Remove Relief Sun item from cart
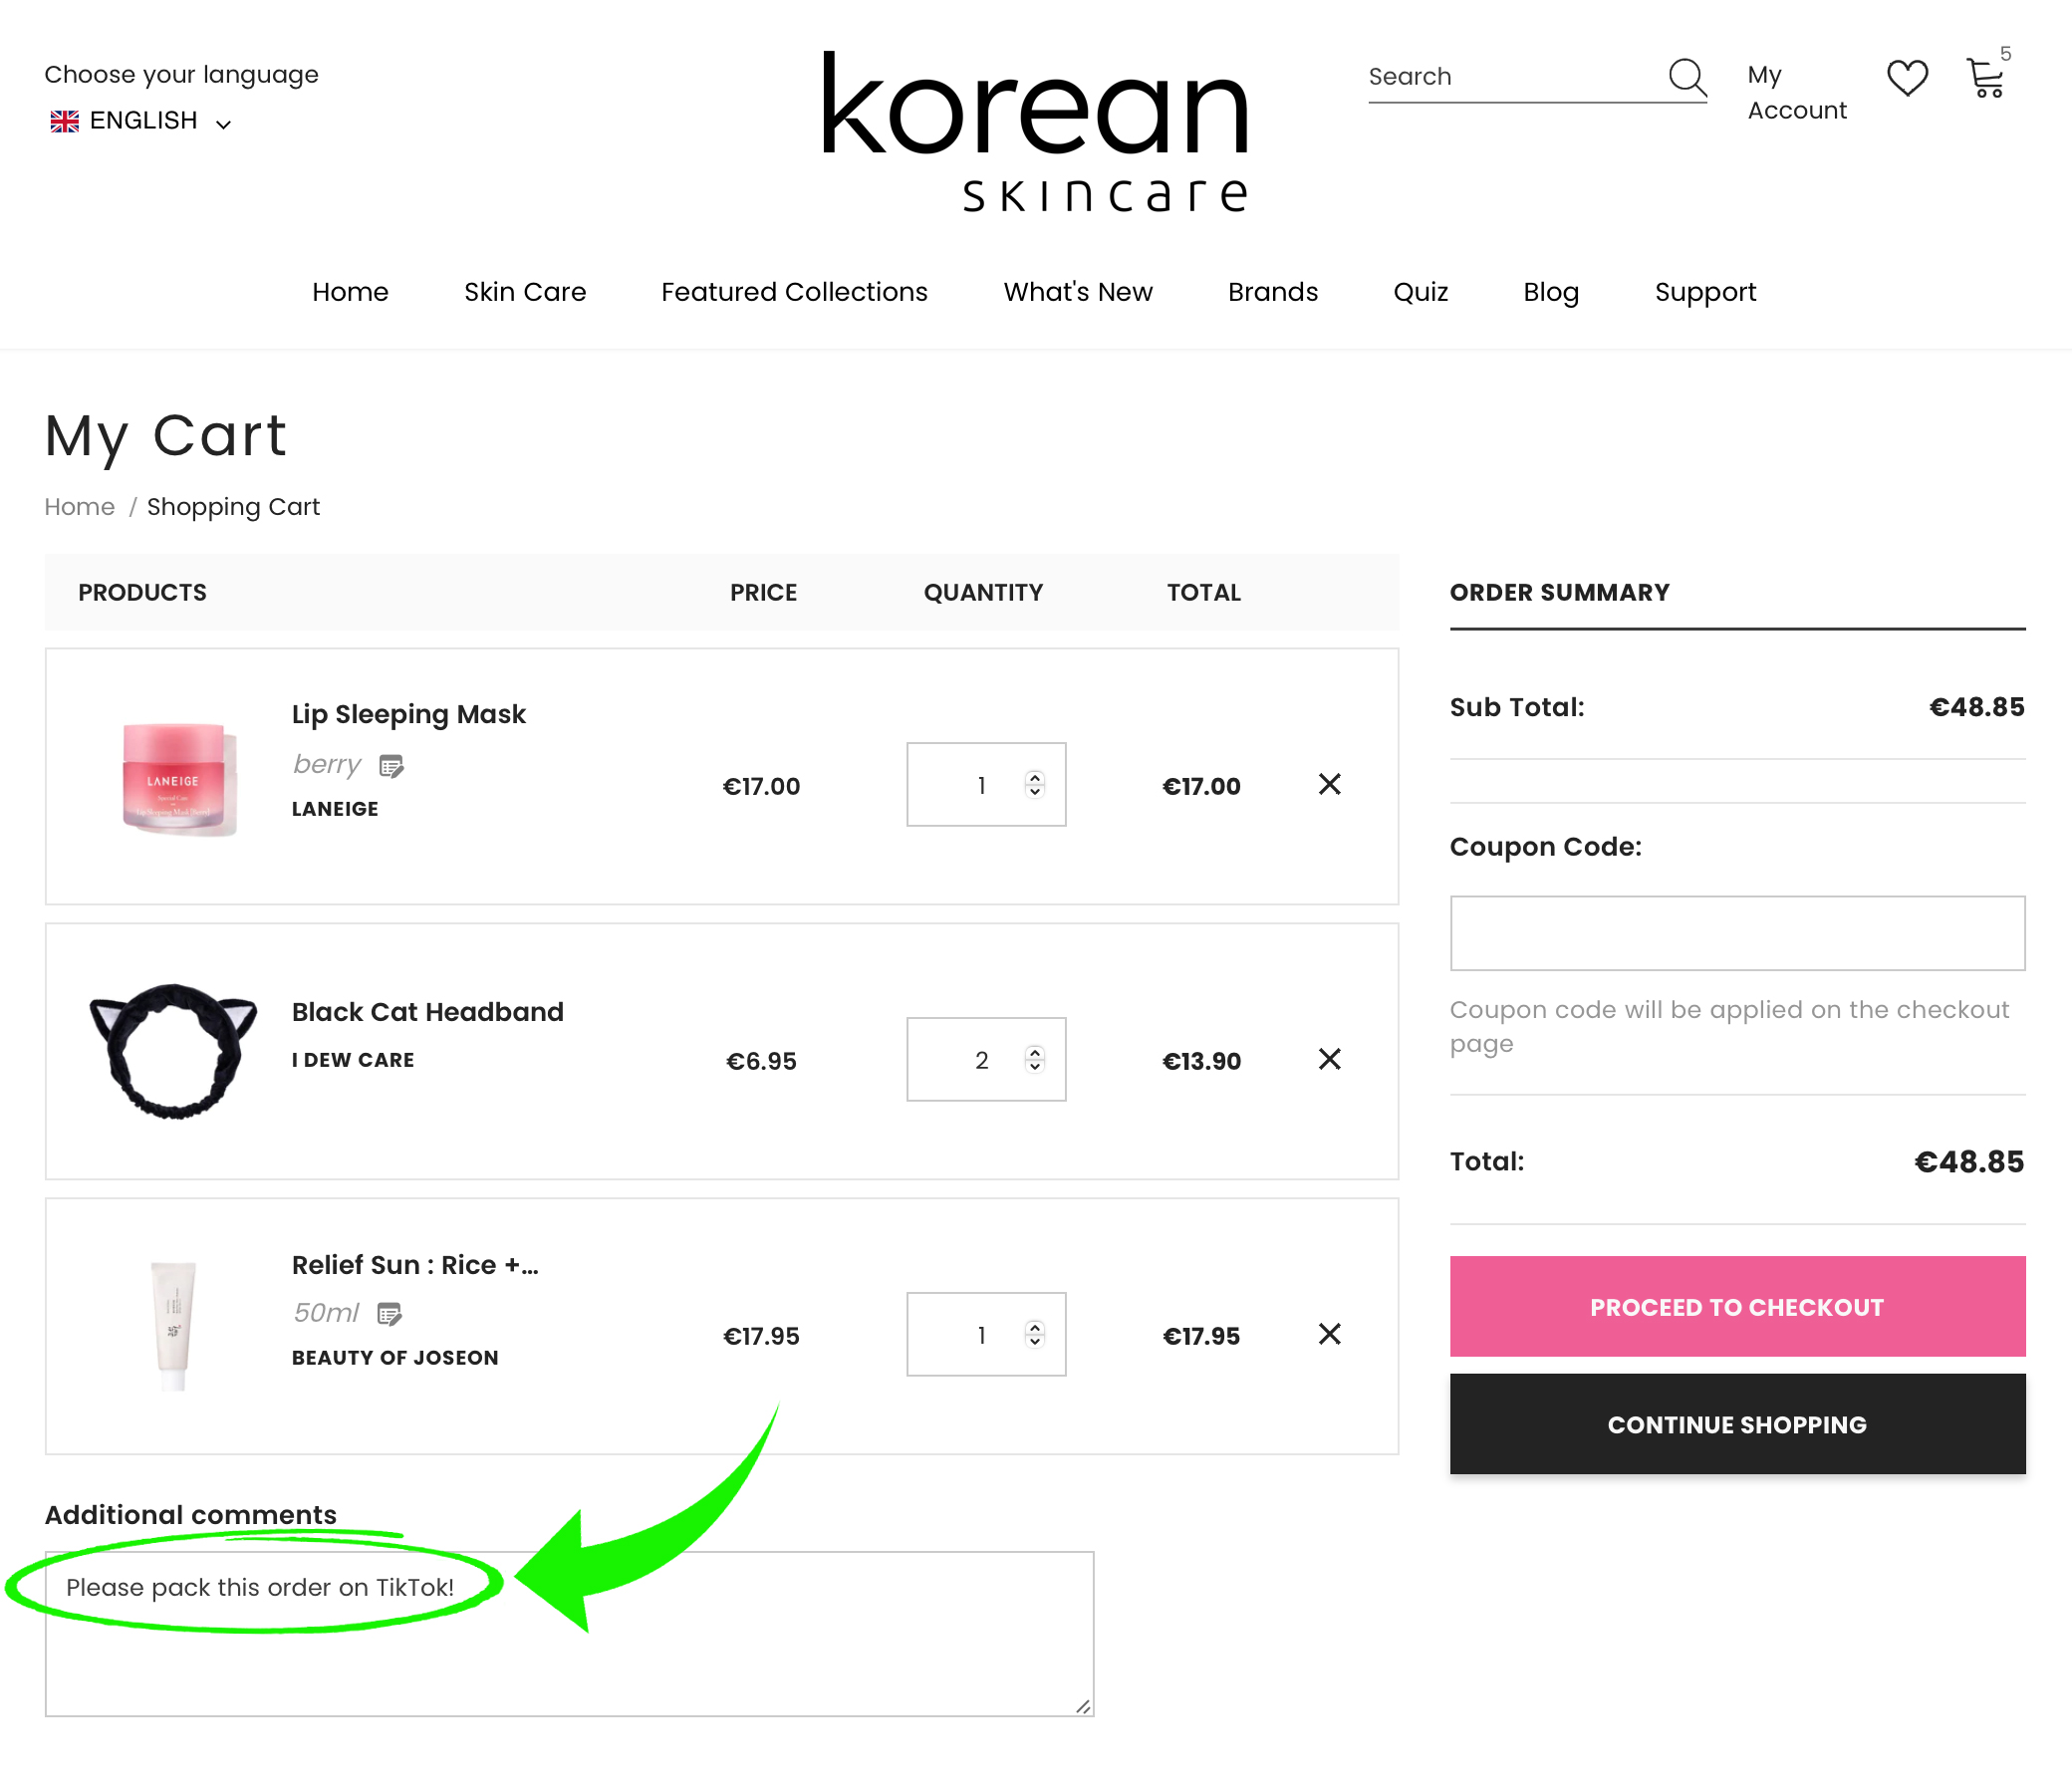This screenshot has width=2072, height=1789. pos(1329,1334)
